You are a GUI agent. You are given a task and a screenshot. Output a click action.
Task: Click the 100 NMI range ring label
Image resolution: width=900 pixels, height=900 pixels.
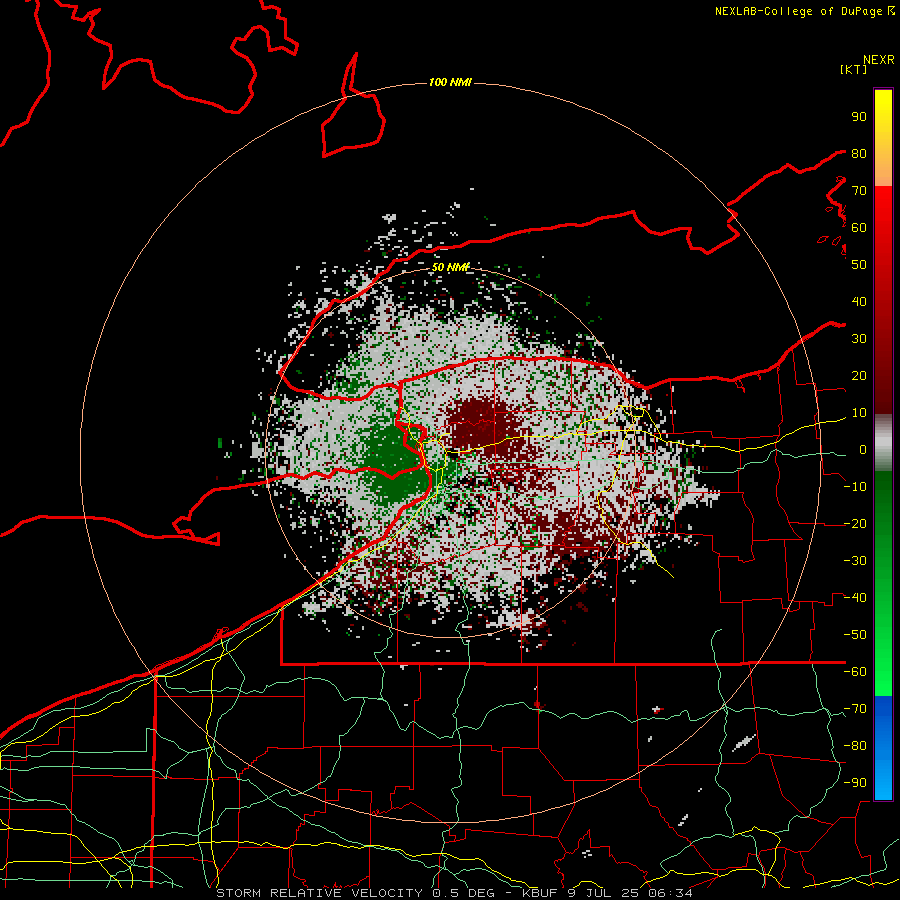450,82
